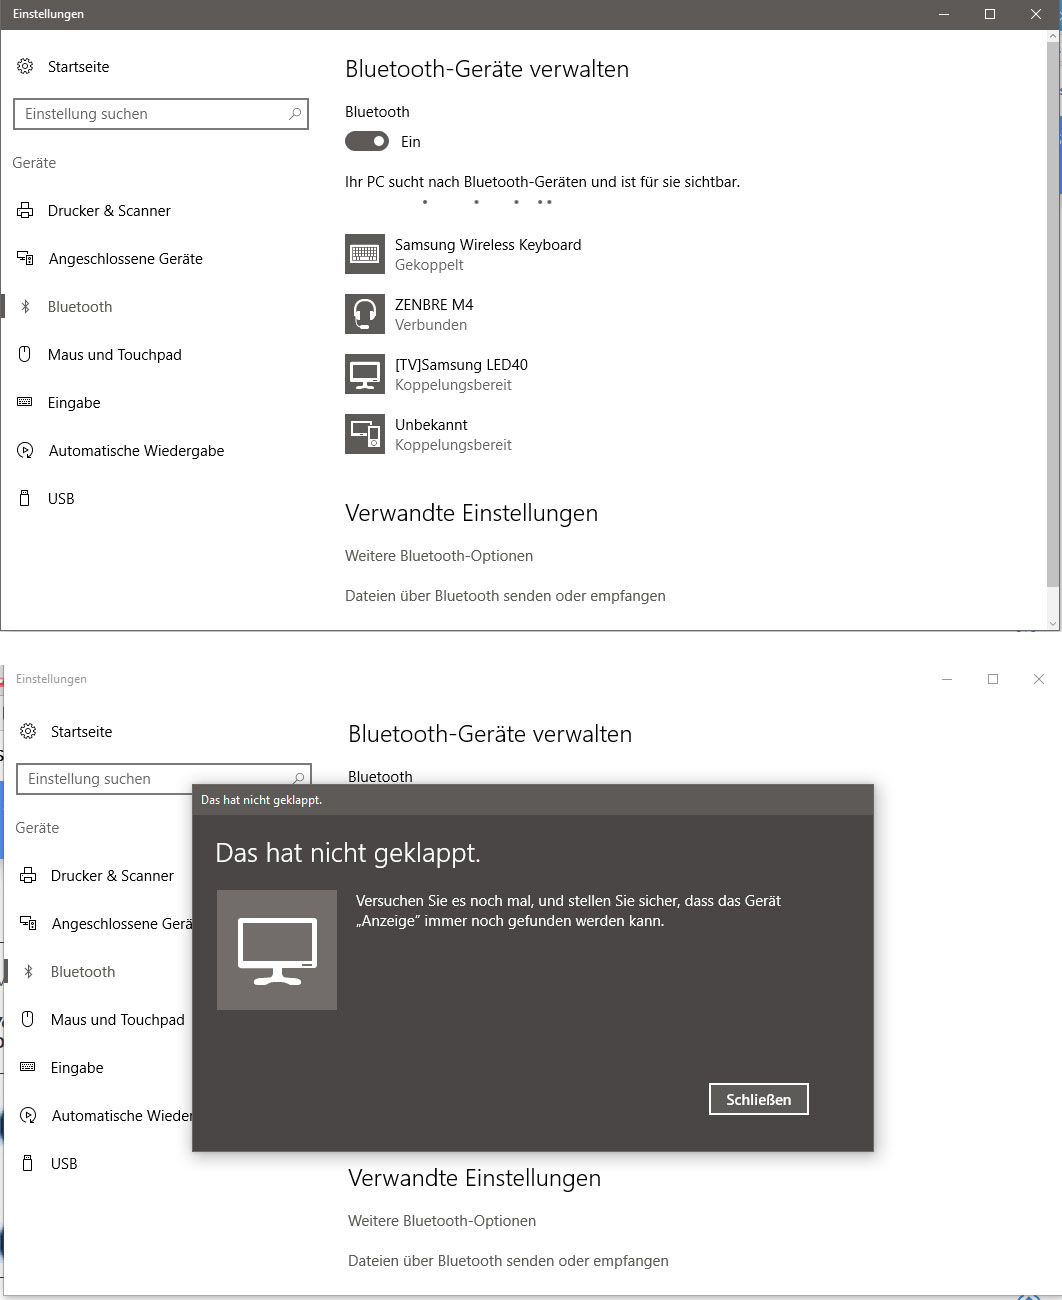Screen dimensions: 1062x1300
Task: Click Startseite gear icon in bottom window
Action: (x=28, y=732)
